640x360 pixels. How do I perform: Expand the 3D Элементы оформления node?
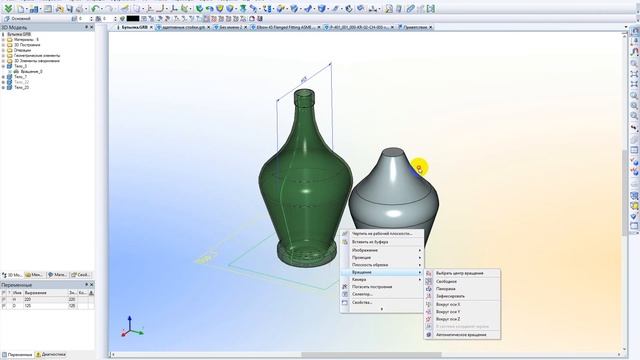pos(4,61)
